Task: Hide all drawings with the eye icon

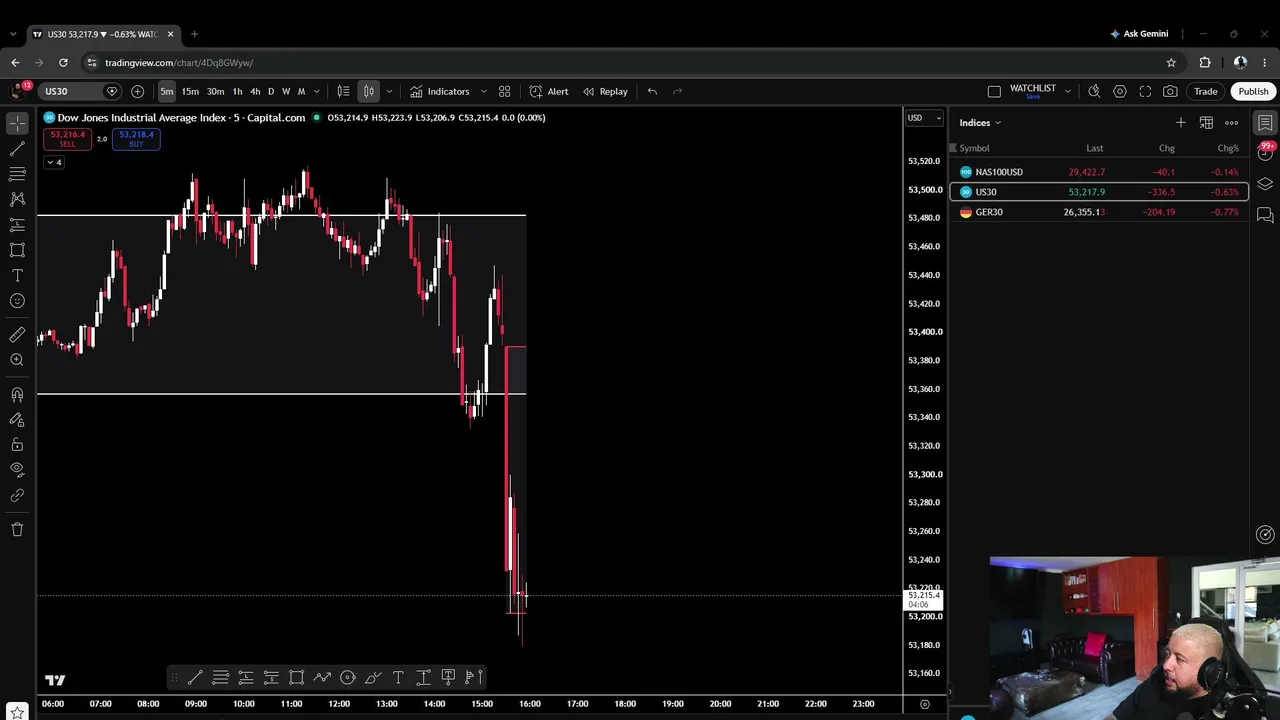Action: (x=17, y=470)
